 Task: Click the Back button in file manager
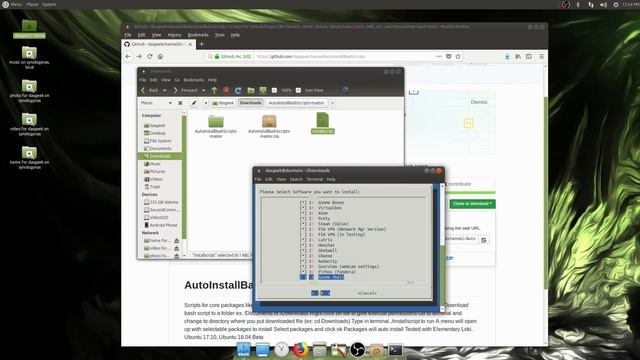150,90
